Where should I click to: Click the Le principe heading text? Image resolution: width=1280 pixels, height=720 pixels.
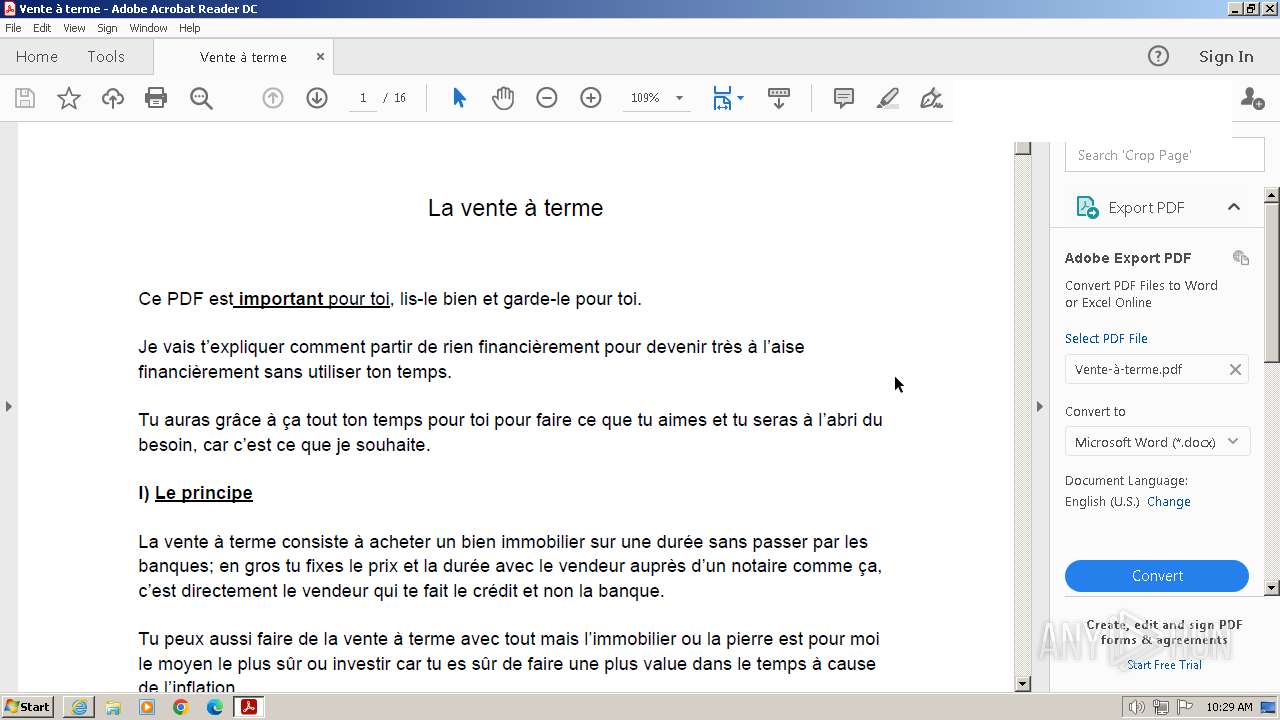pos(204,493)
